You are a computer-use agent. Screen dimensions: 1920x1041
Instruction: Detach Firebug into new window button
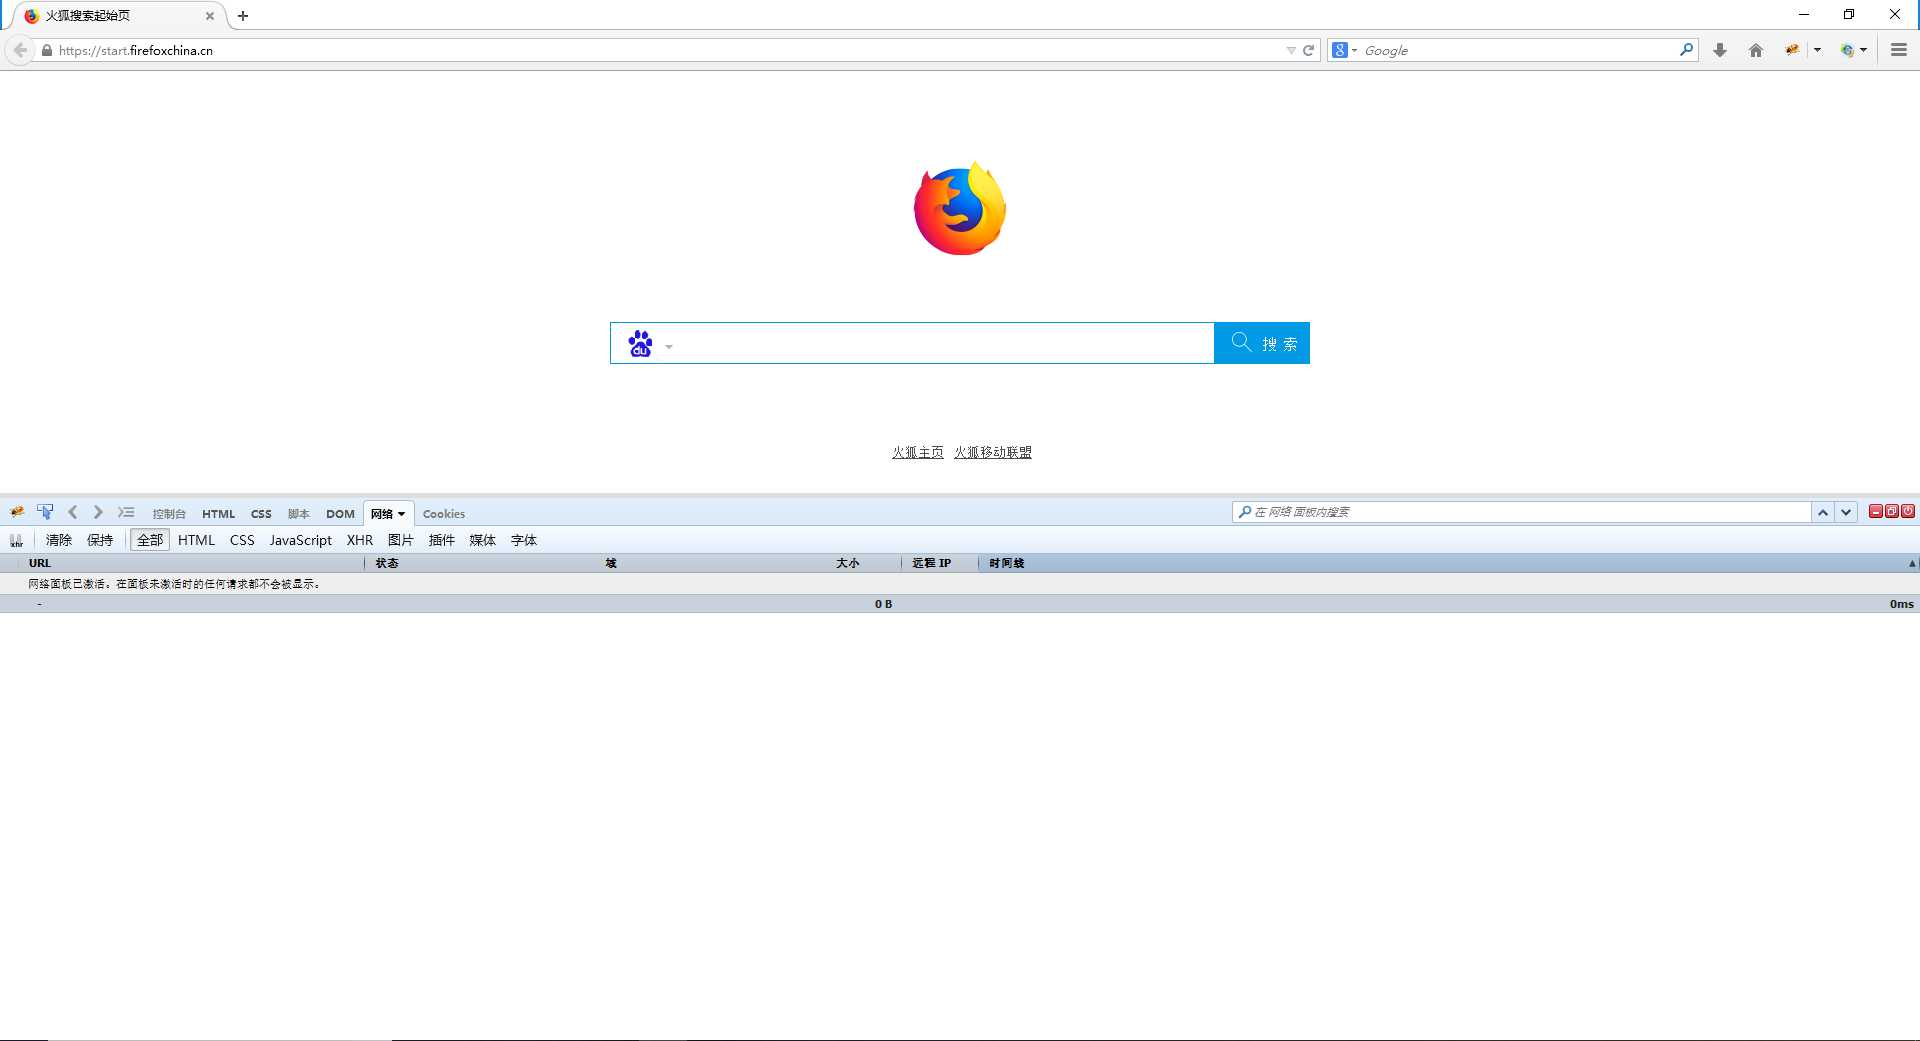(1892, 511)
